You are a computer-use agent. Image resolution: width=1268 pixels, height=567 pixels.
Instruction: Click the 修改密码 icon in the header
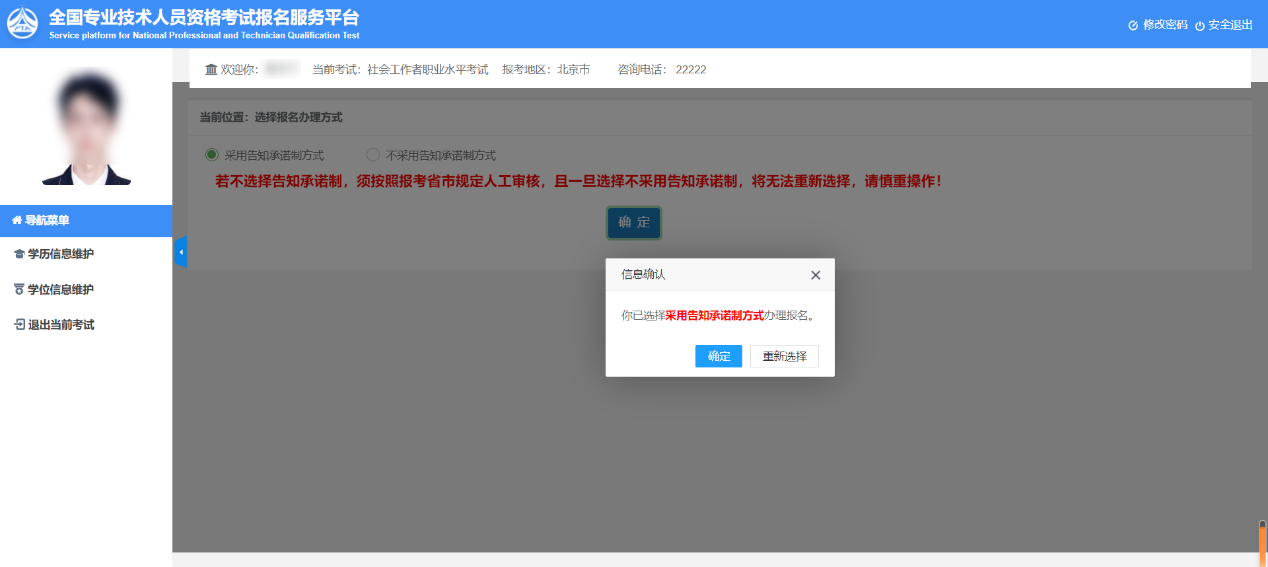1133,25
